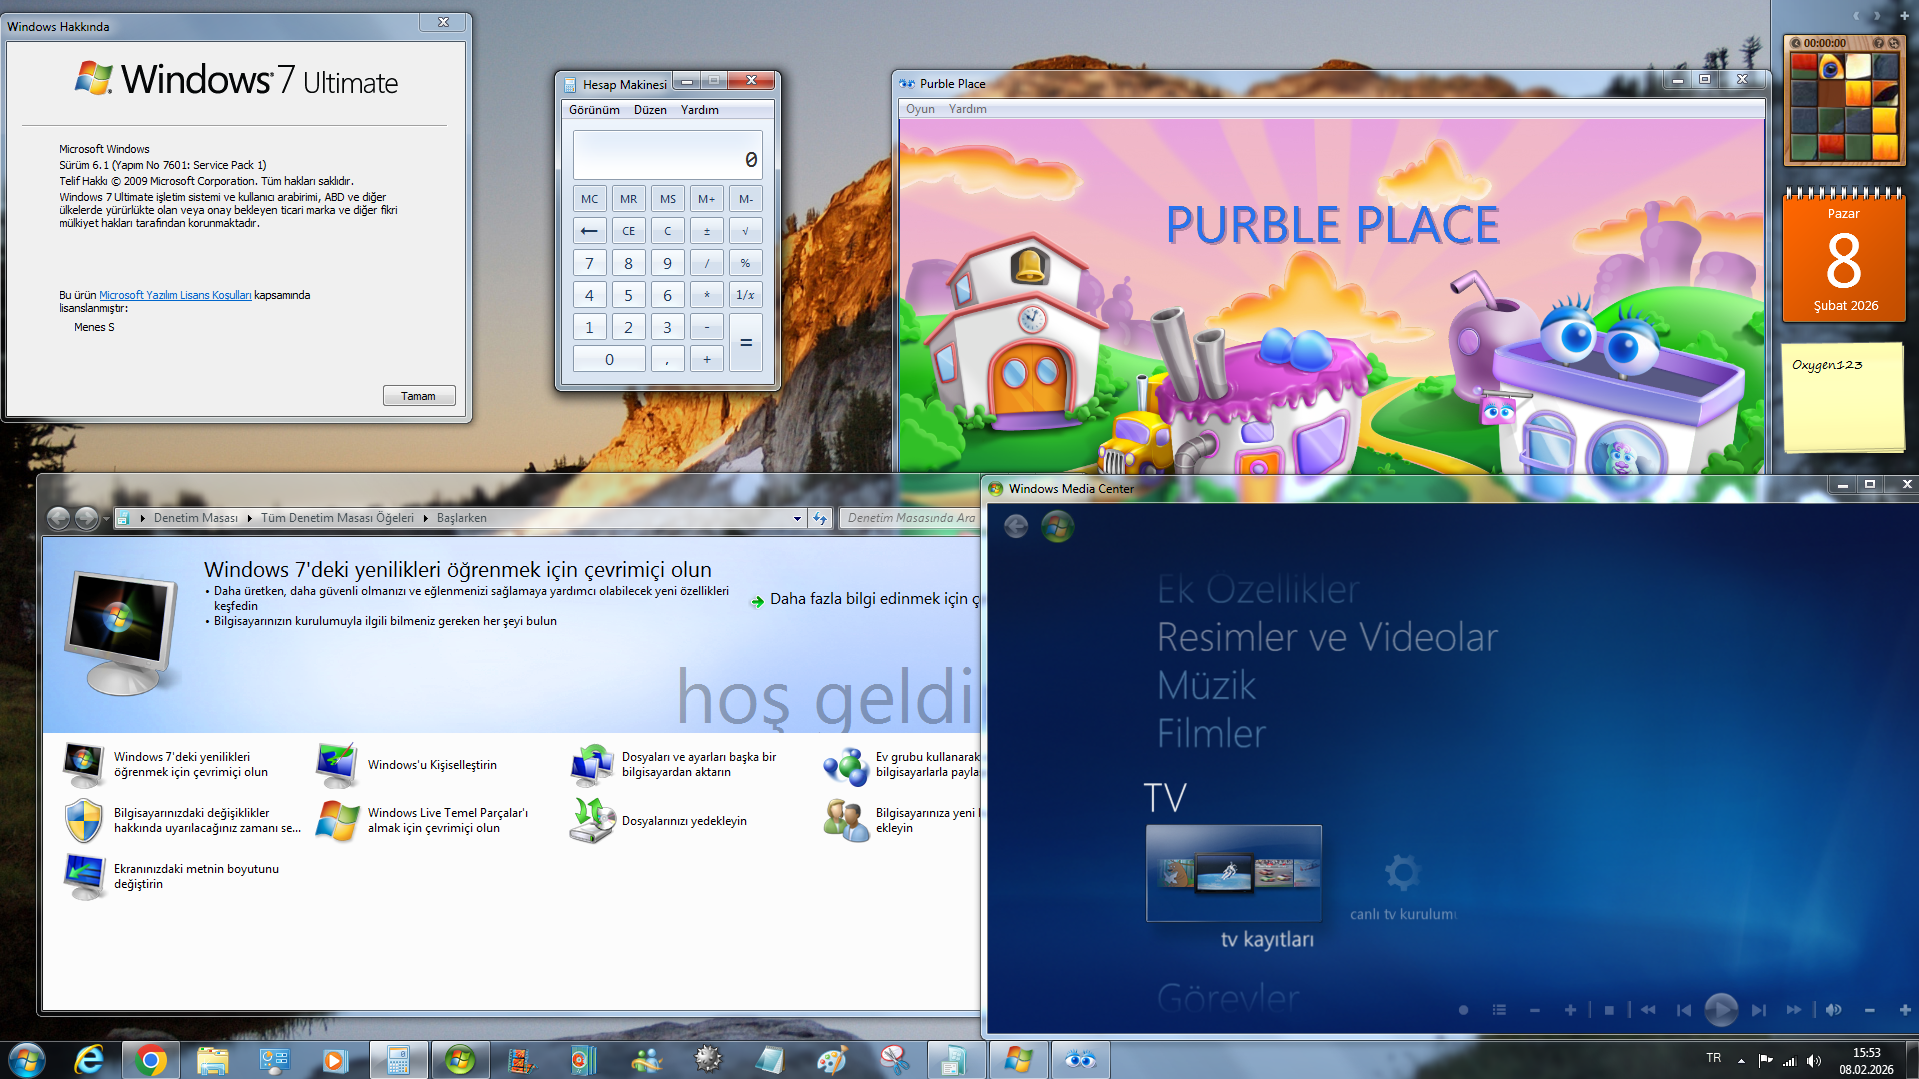Open 'canlı tv kurulumu' gear in Media Center
The image size is (1919, 1079).
coord(1403,873)
